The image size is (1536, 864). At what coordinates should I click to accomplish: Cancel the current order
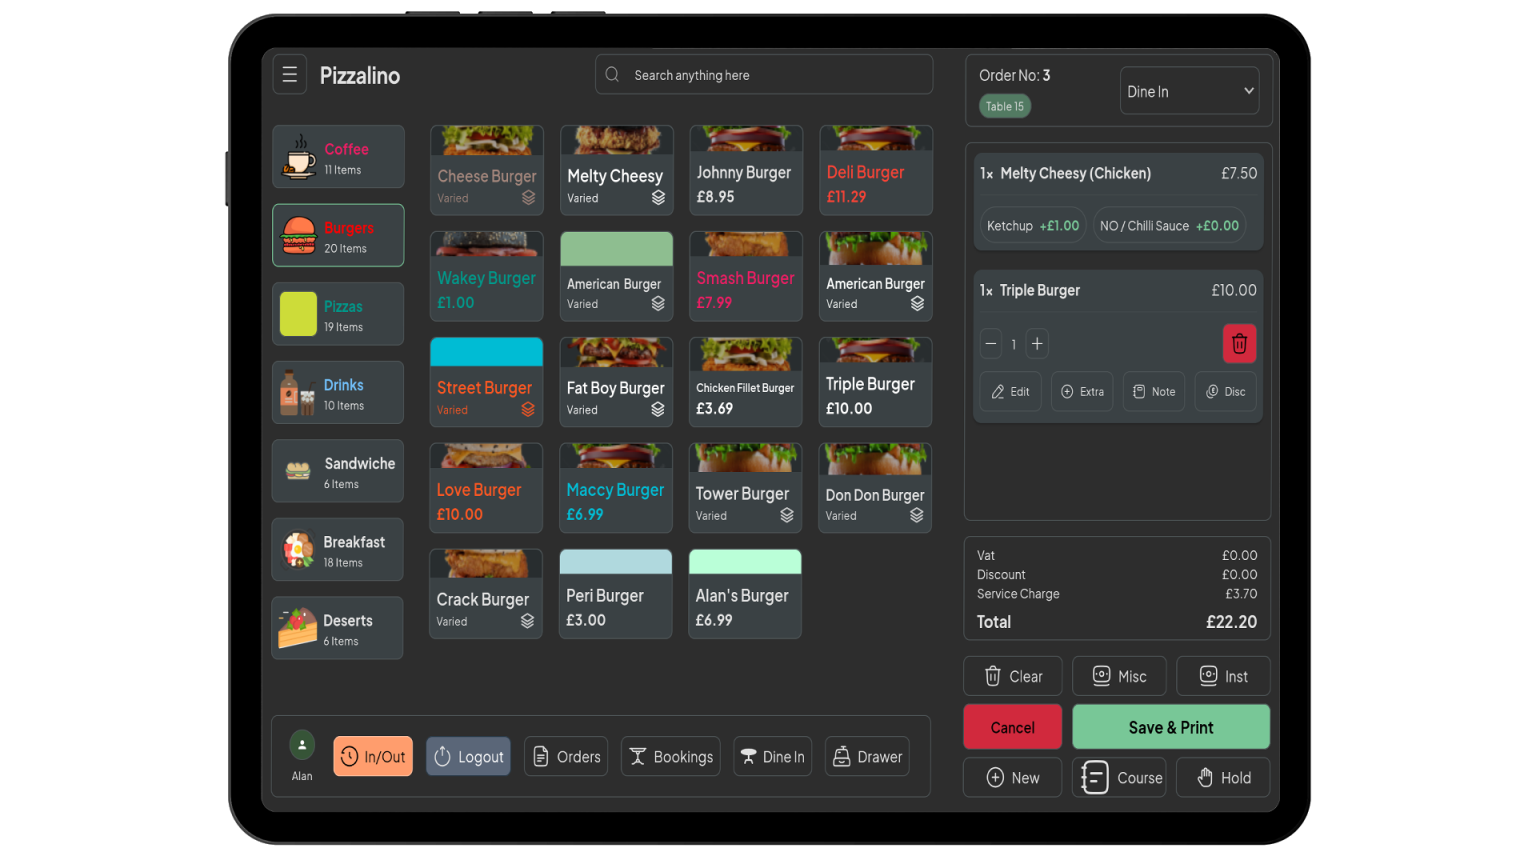point(1012,727)
